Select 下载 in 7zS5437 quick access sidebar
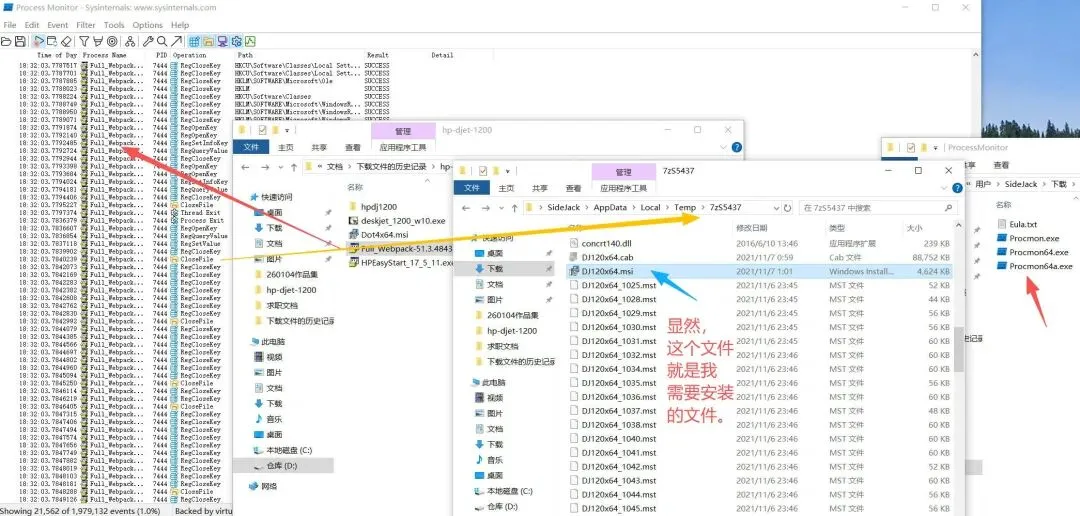 pyautogui.click(x=503, y=269)
